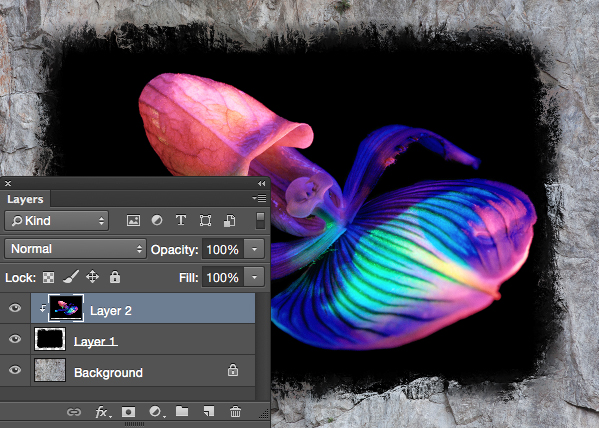The width and height of the screenshot is (599, 428).
Task: Hide Layer 2 with its eye icon
Action: coord(15,308)
